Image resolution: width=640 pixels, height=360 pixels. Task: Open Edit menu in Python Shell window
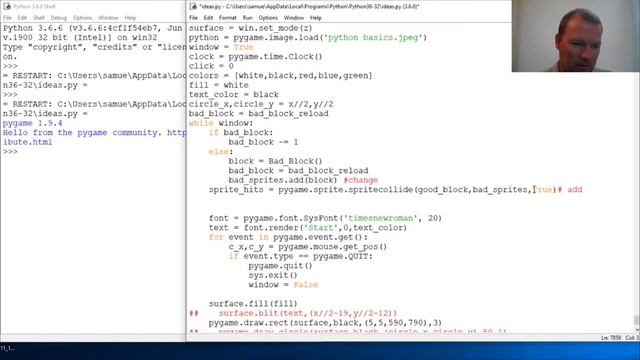22,18
